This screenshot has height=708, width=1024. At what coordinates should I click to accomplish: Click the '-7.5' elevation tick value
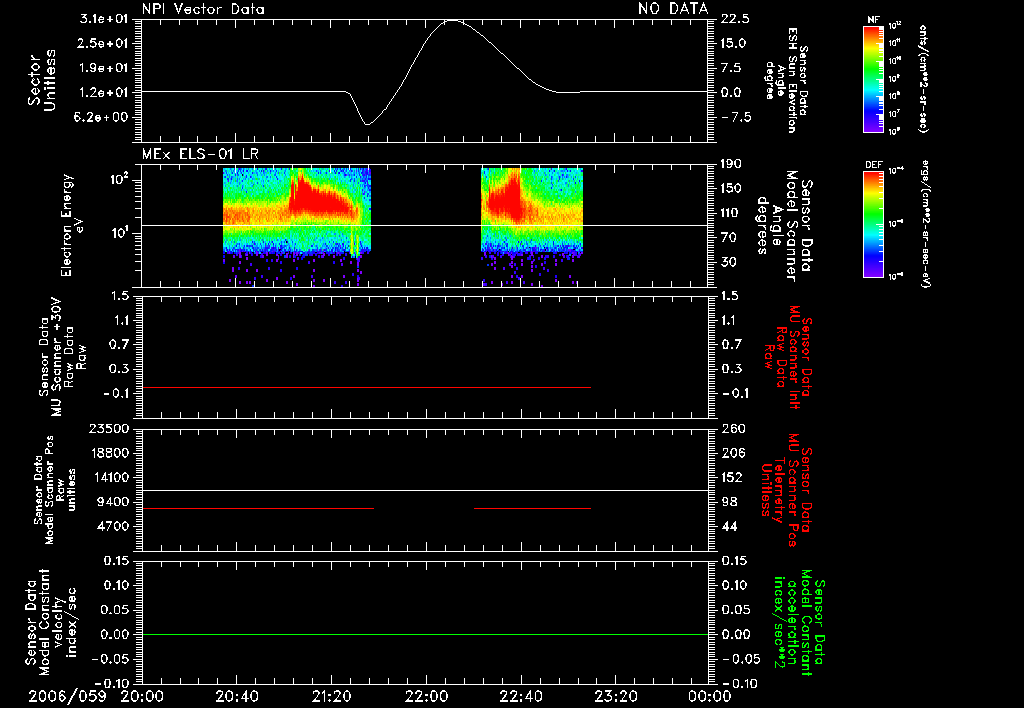click(735, 117)
